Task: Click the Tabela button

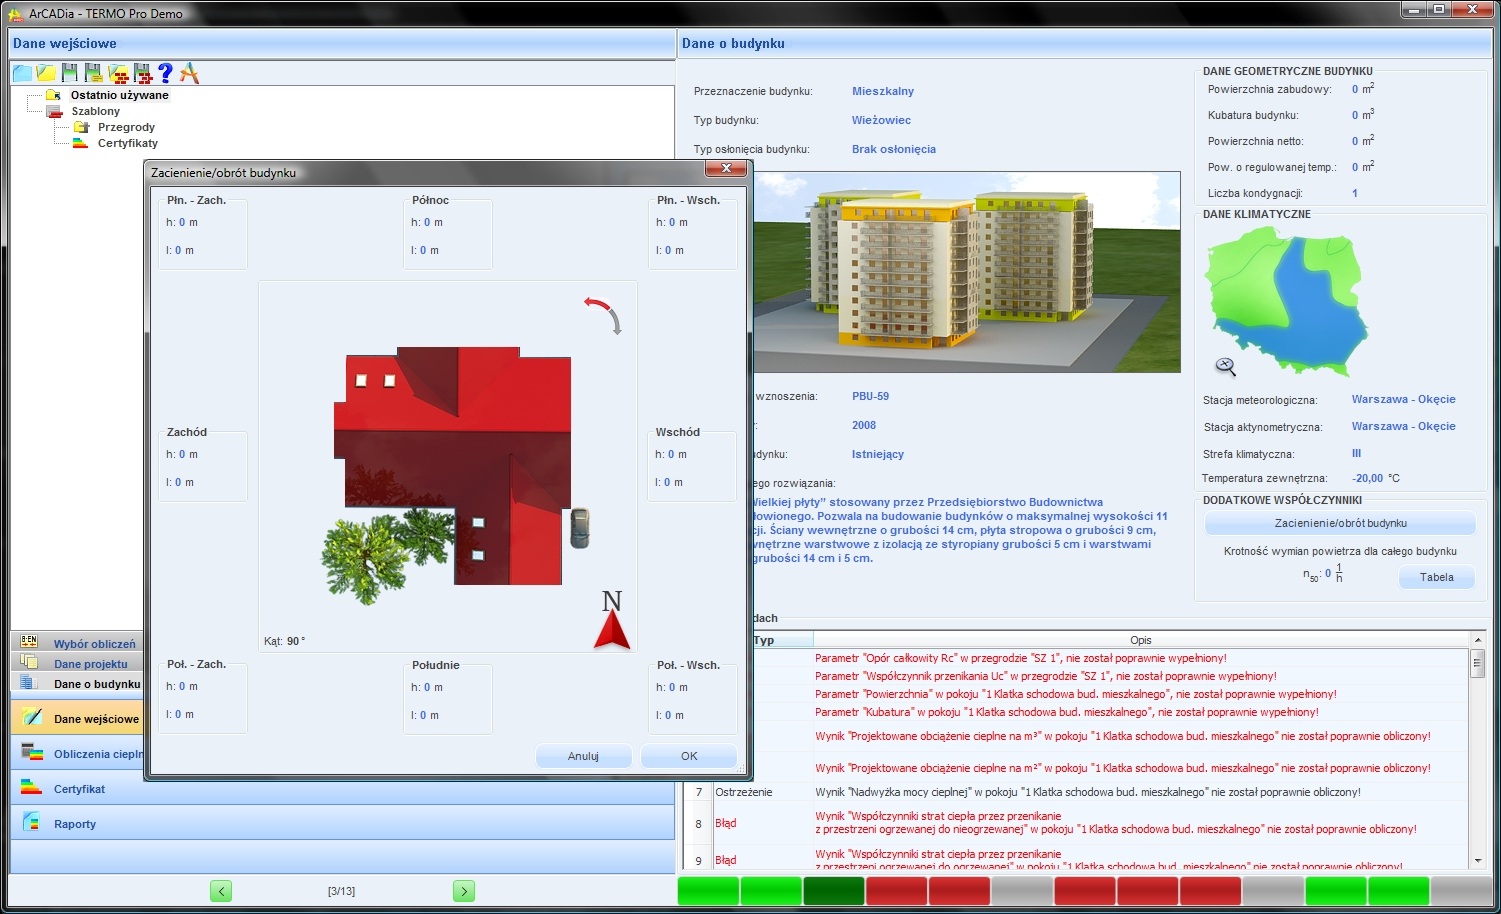Action: pos(1437,577)
